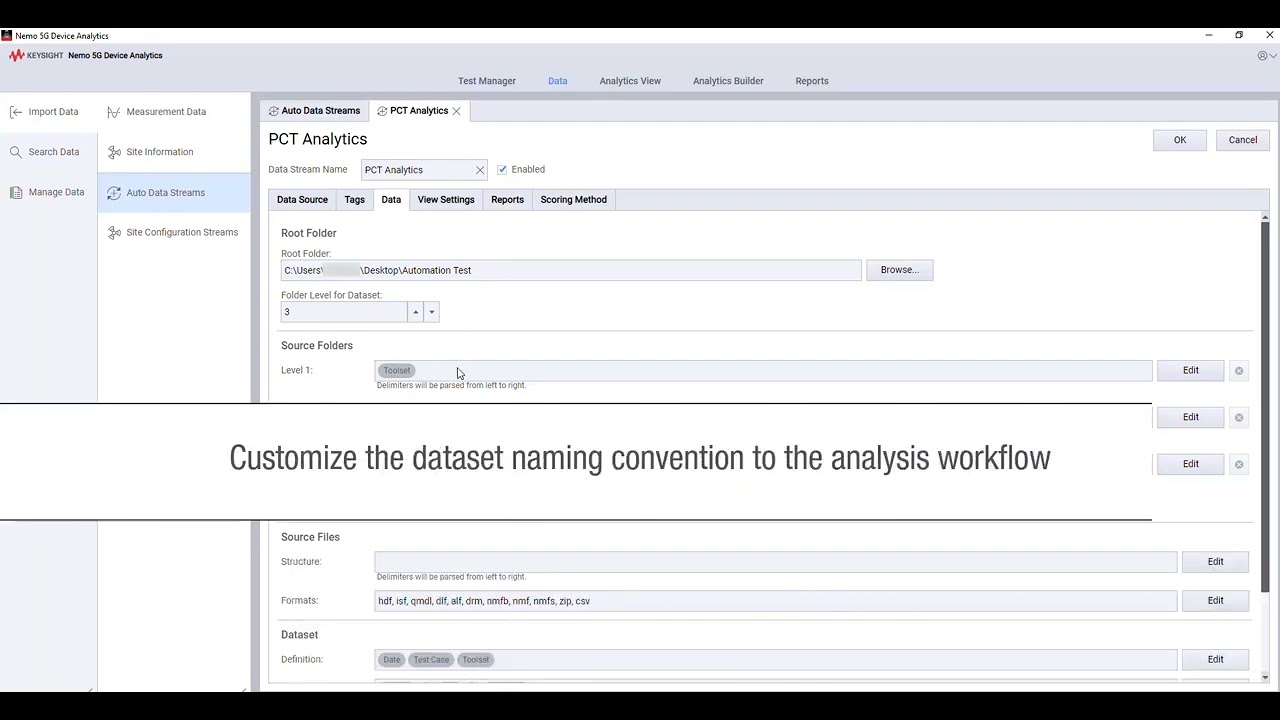The image size is (1280, 720).
Task: Close the PCT Analytics tab
Action: tap(456, 111)
